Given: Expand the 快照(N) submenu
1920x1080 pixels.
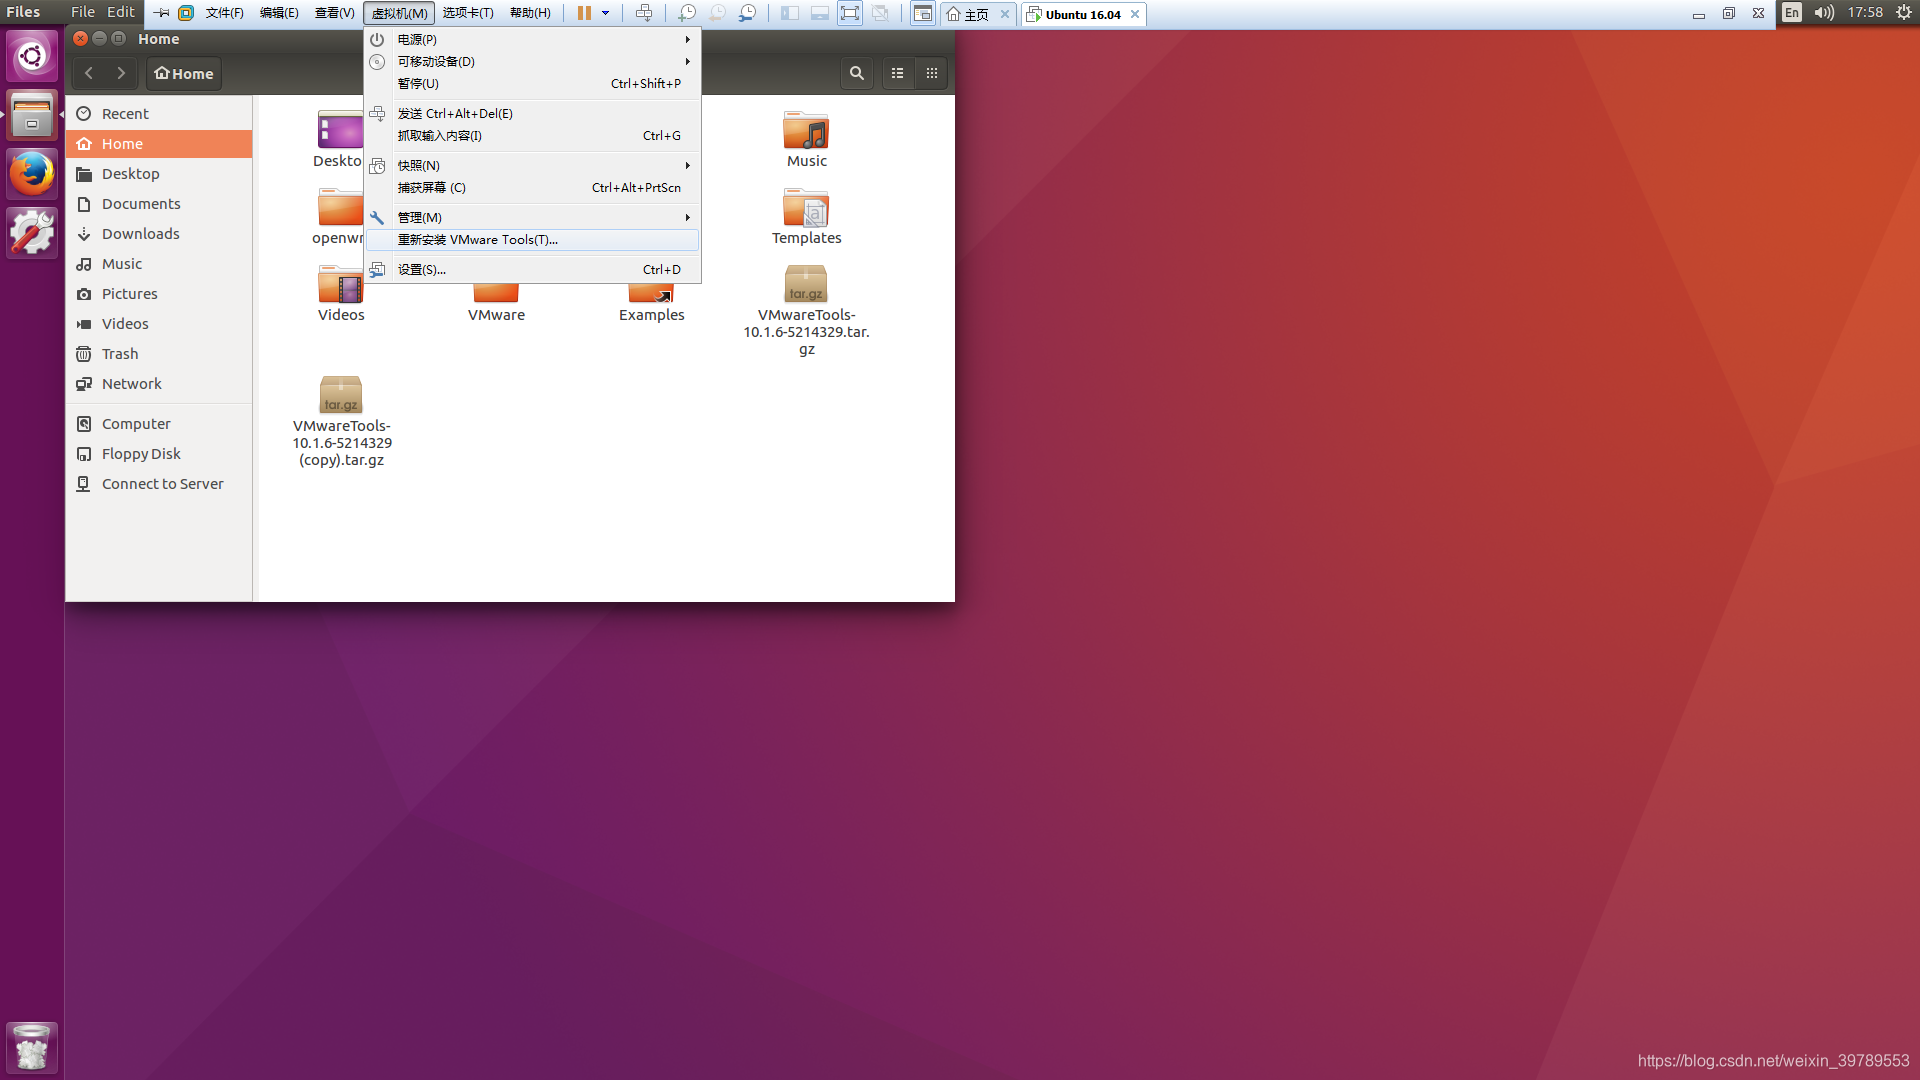Looking at the screenshot, I should coord(532,166).
